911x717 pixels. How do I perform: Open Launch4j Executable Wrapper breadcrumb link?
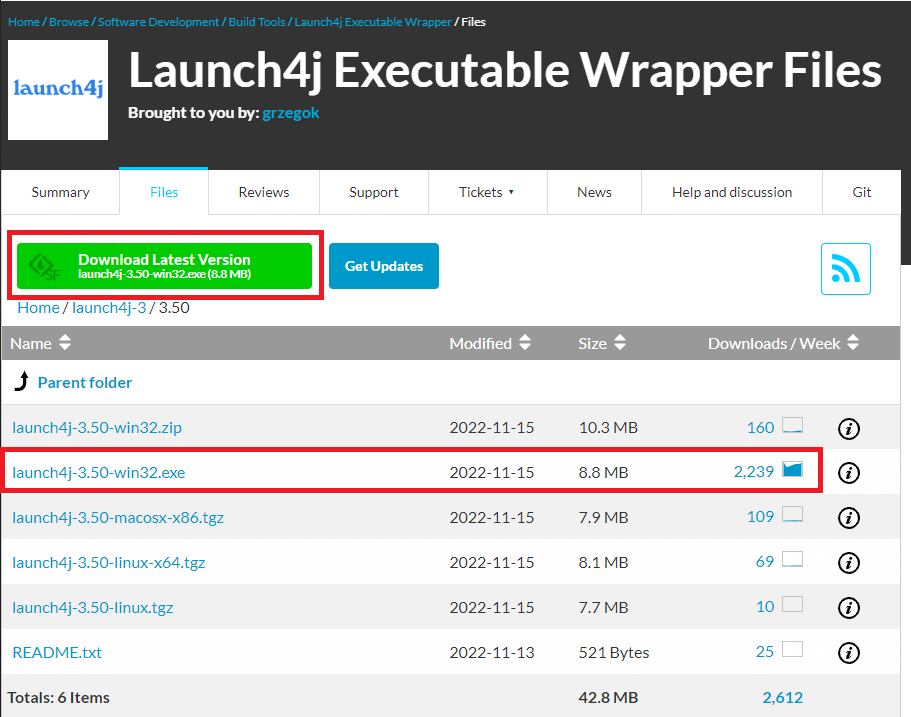coord(373,22)
